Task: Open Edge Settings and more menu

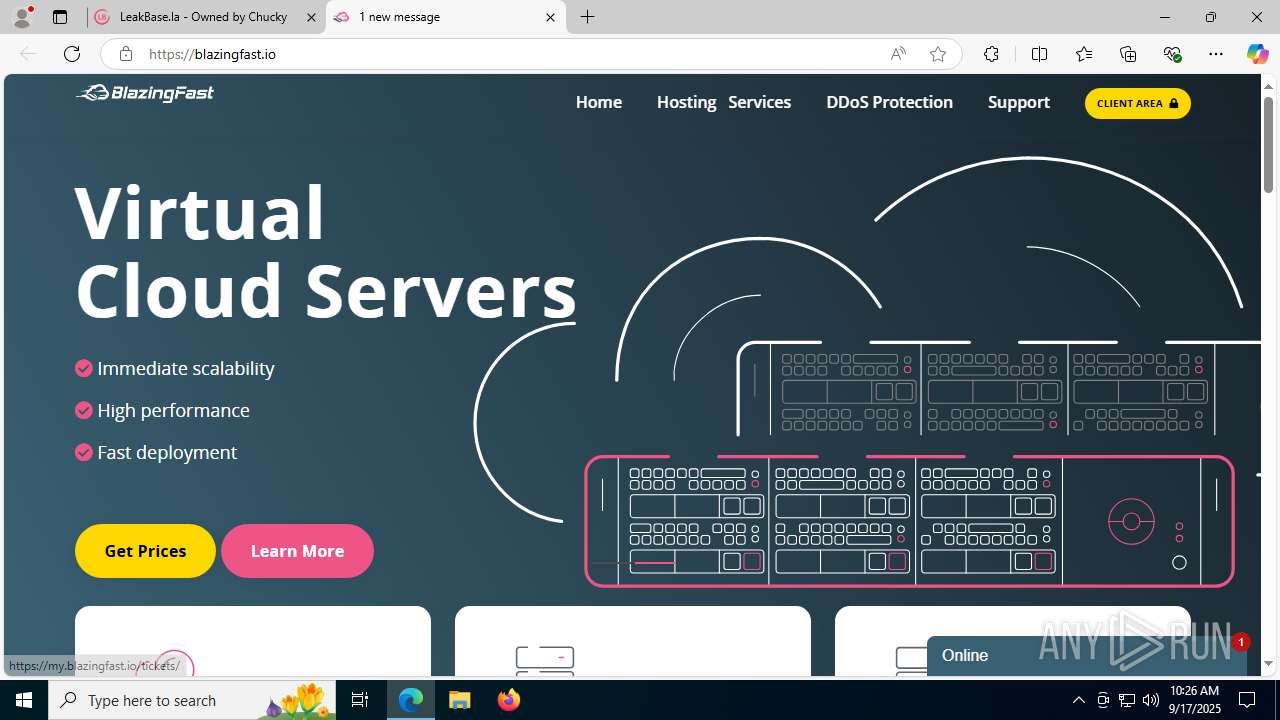Action: (x=1216, y=54)
